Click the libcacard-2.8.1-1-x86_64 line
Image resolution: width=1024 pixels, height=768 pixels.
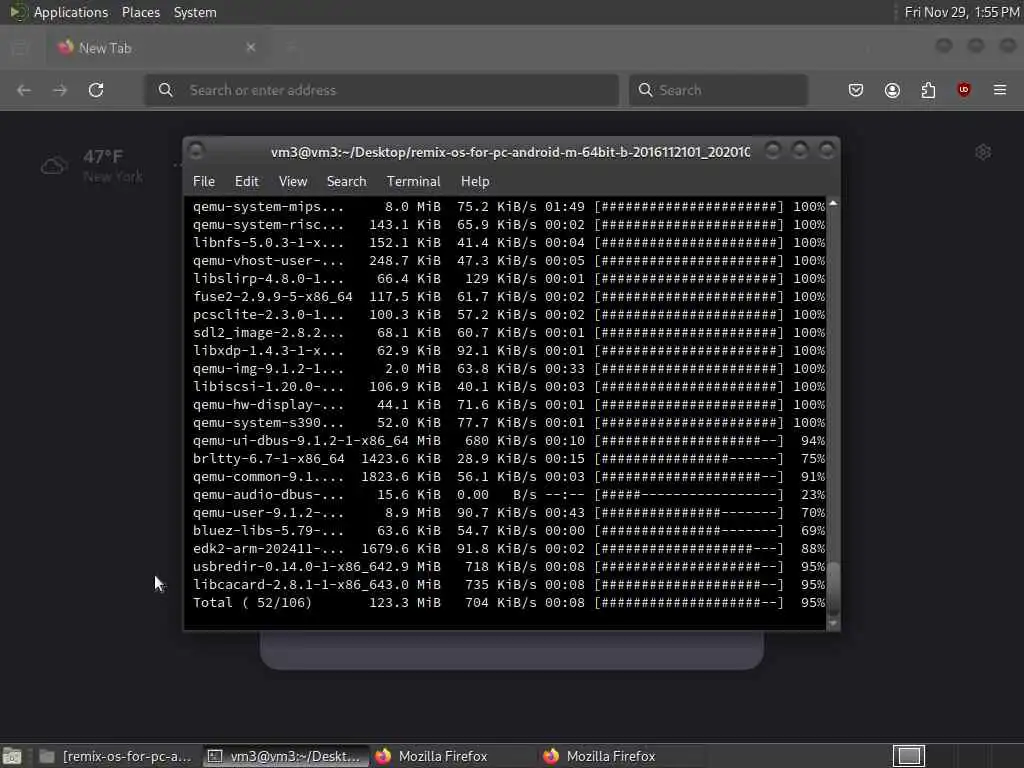point(509,585)
